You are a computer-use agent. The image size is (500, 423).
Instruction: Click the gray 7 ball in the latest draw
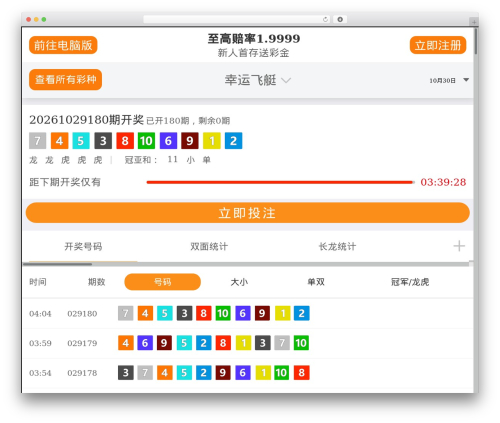pos(37,141)
